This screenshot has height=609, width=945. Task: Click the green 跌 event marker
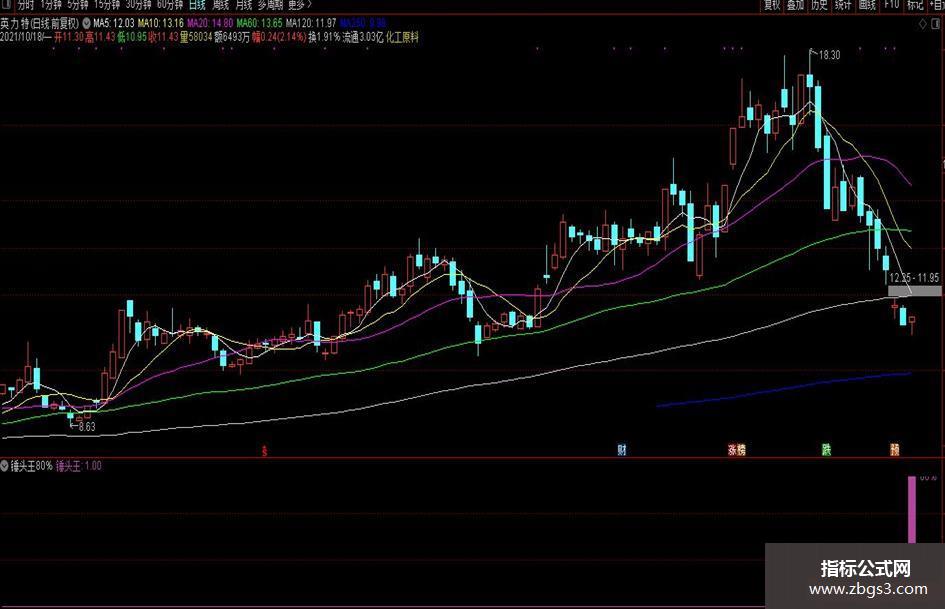point(826,450)
